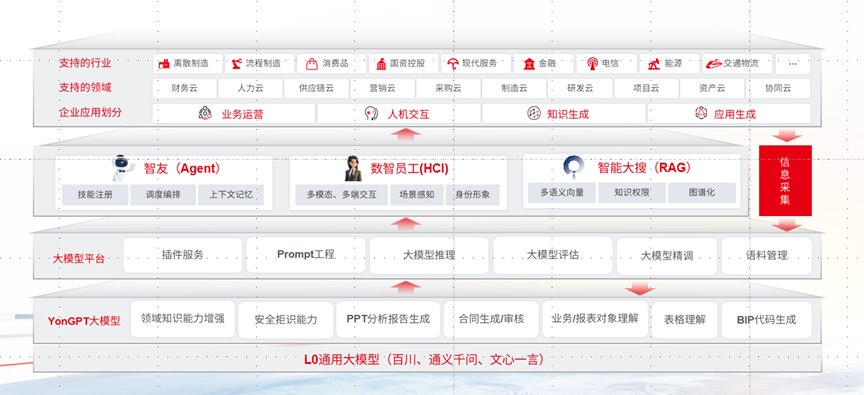Select the signal tower icon for 电信
This screenshot has height=395, width=864.
pyautogui.click(x=592, y=64)
